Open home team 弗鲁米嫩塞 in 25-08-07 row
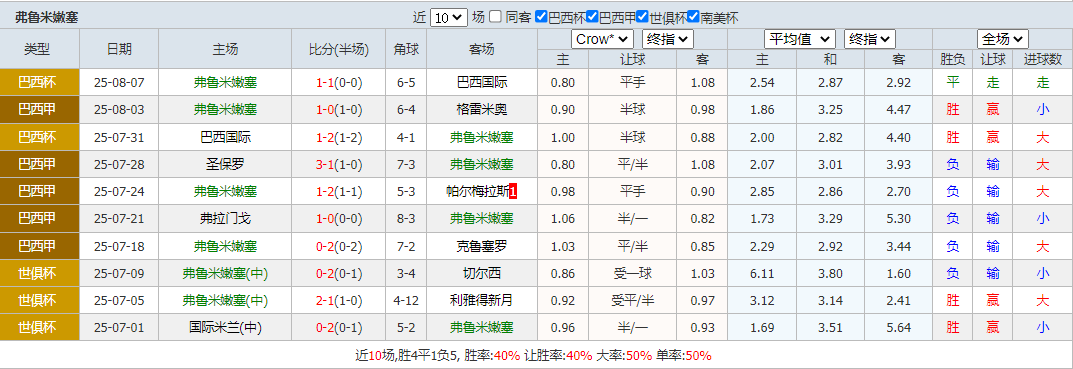The height and width of the screenshot is (369, 1073). tap(225, 83)
